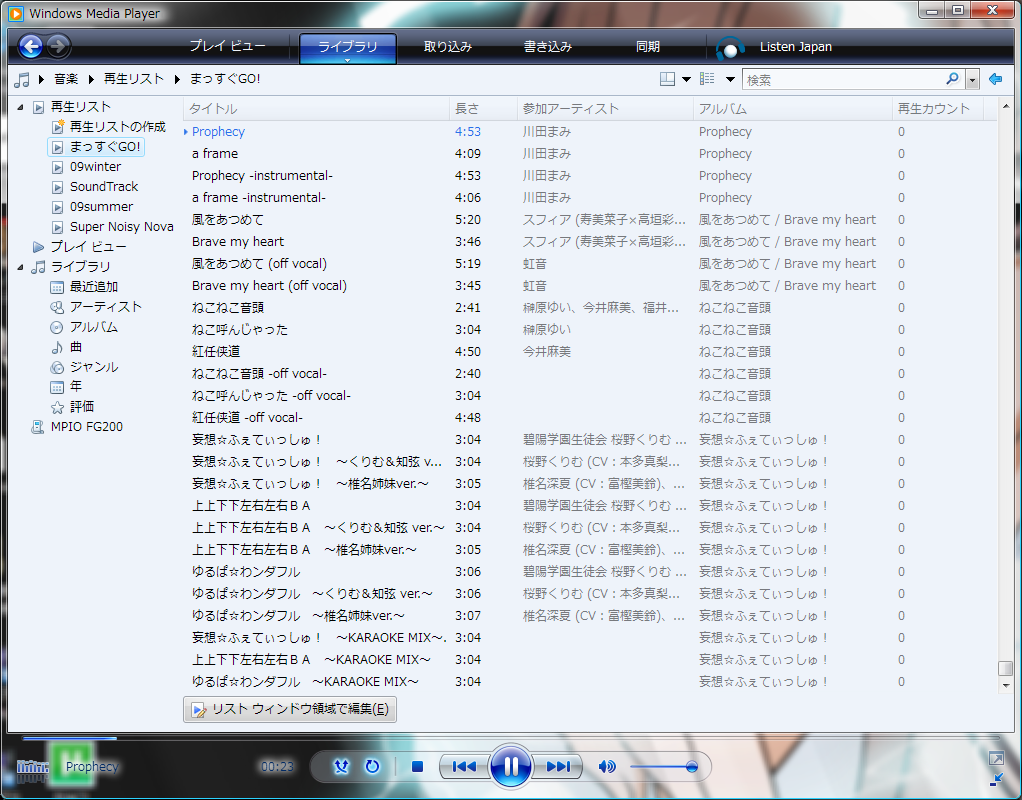
Task: Expand the arrow before 音楽 breadcrumb
Action: click(41, 79)
